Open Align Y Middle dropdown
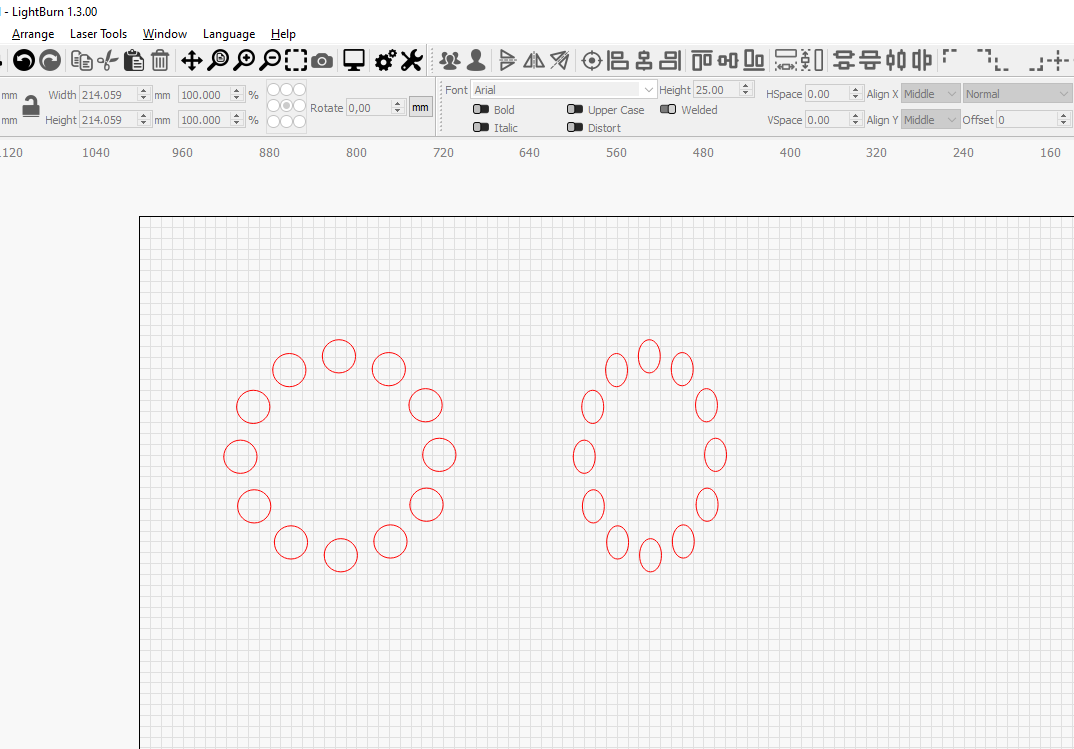Screen dimensions: 1074x749 pos(930,120)
